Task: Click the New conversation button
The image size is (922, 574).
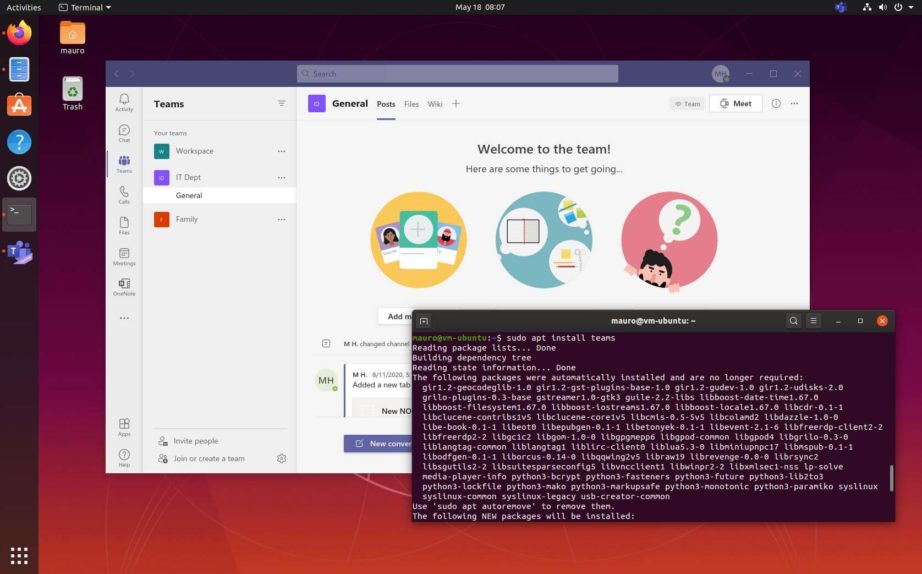Action: [378, 443]
